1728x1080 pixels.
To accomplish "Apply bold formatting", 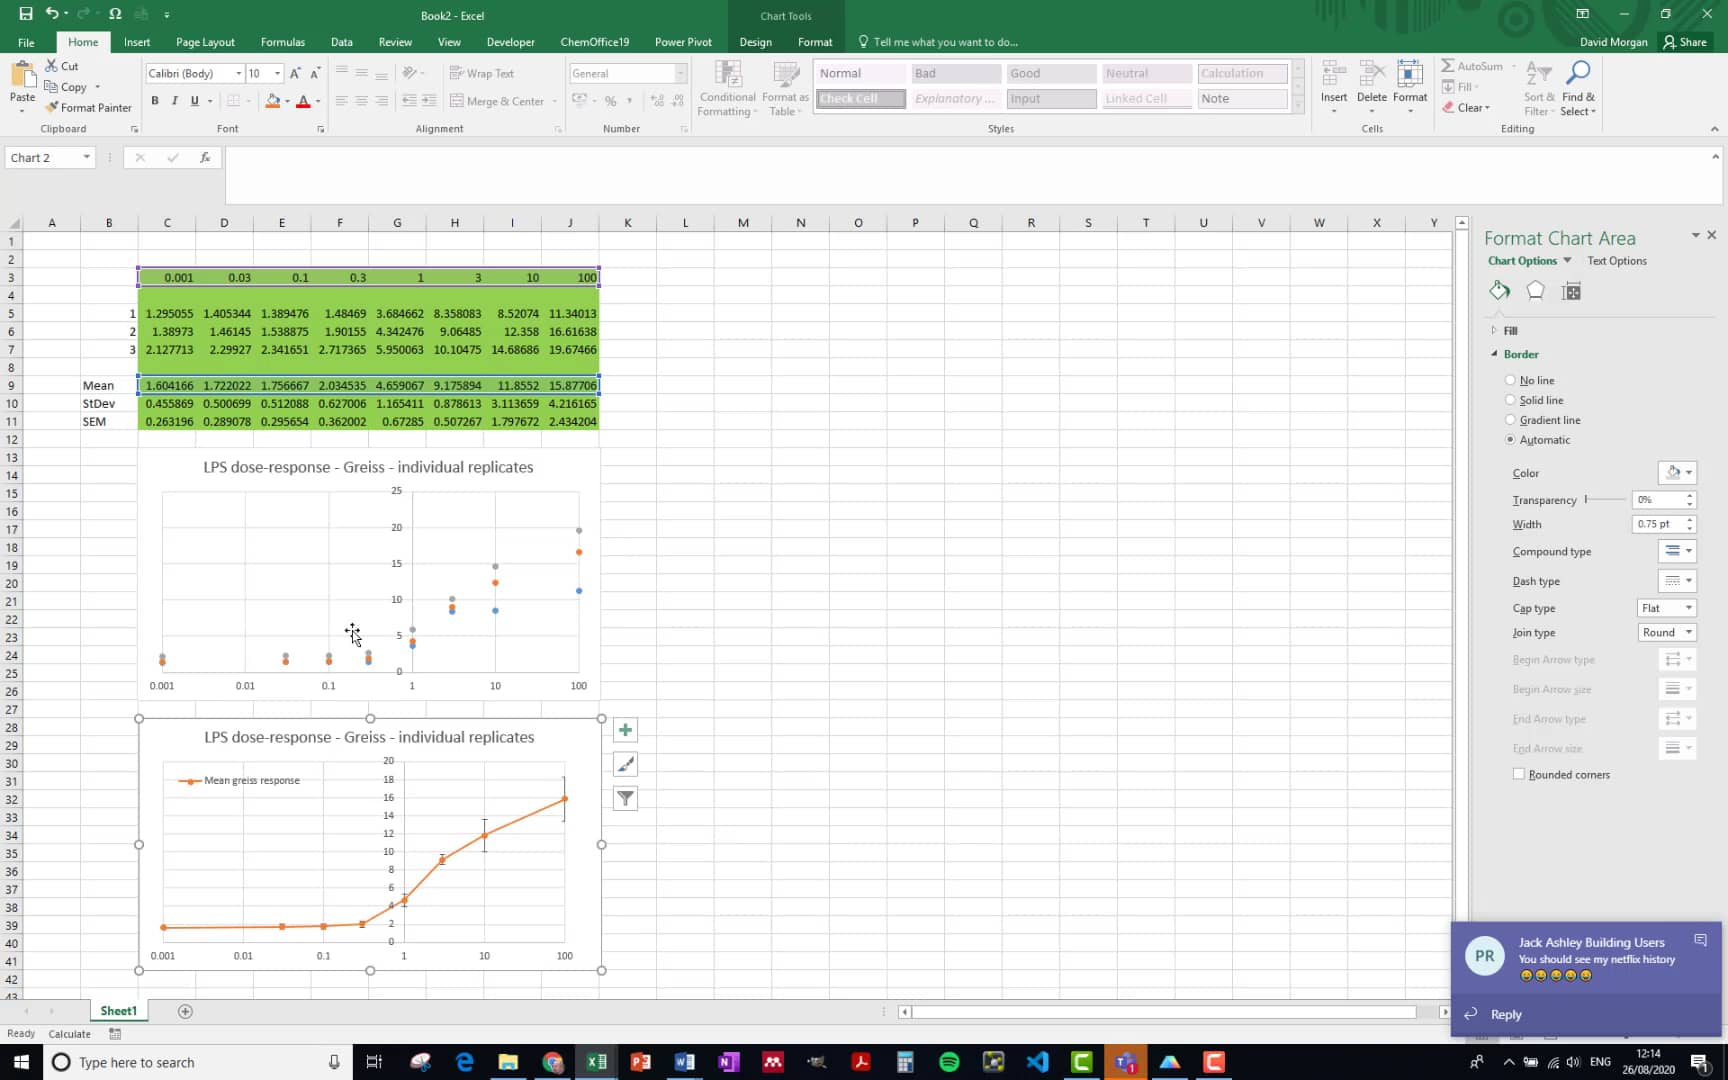I will pyautogui.click(x=154, y=100).
